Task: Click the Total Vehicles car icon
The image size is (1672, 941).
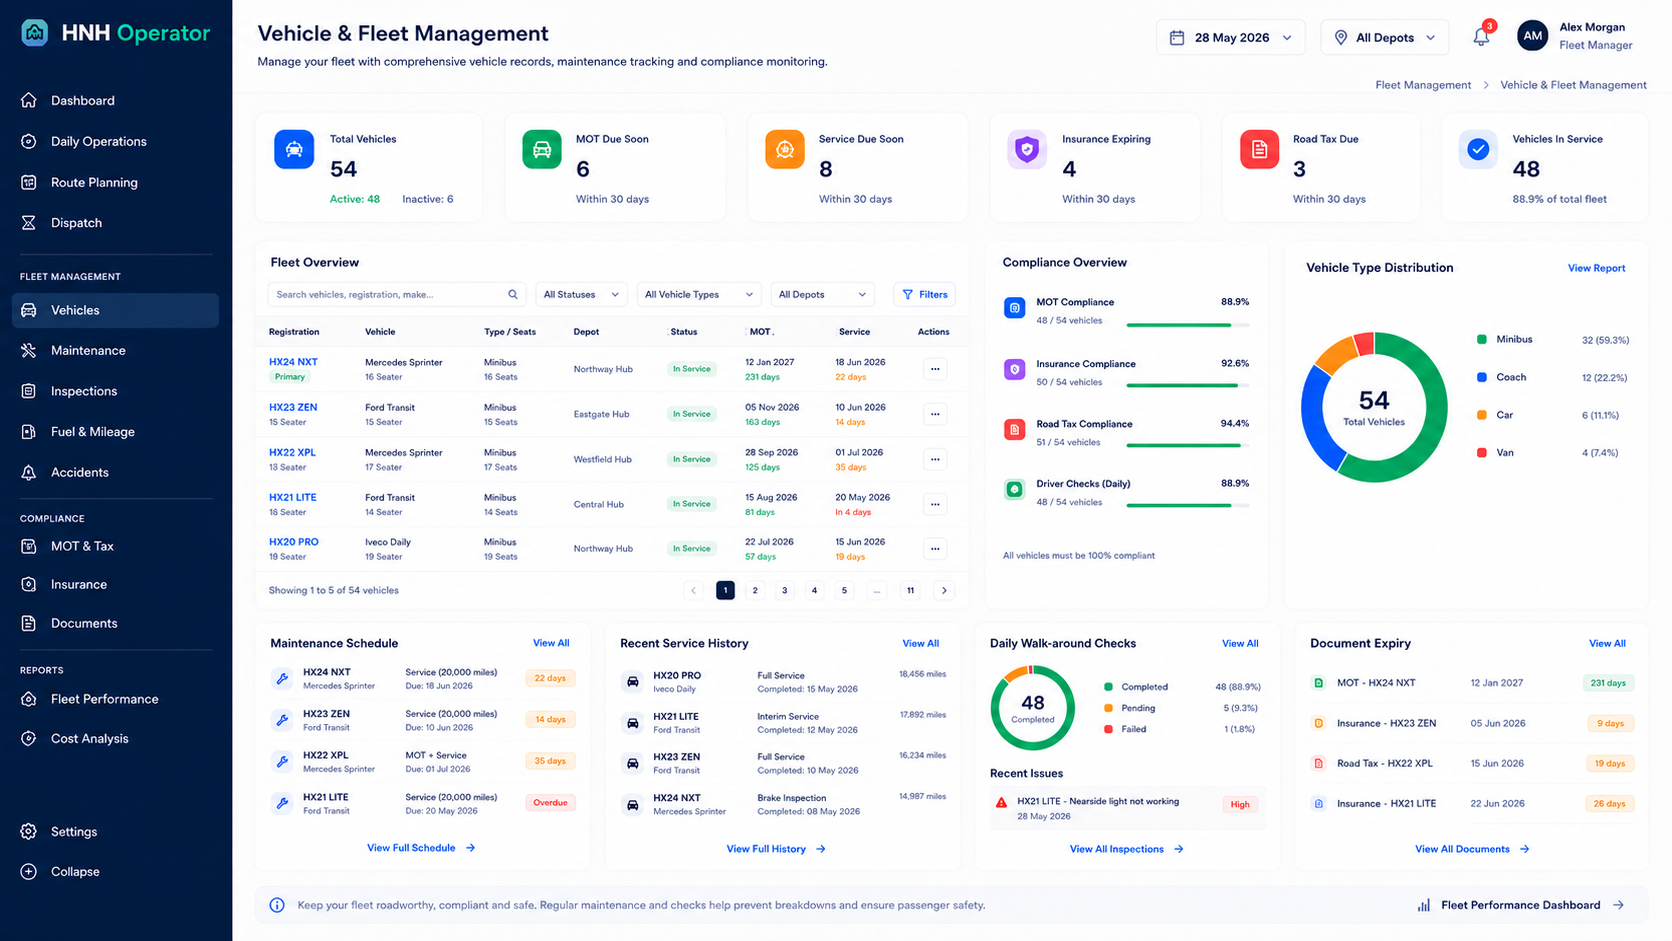Action: tap(294, 149)
